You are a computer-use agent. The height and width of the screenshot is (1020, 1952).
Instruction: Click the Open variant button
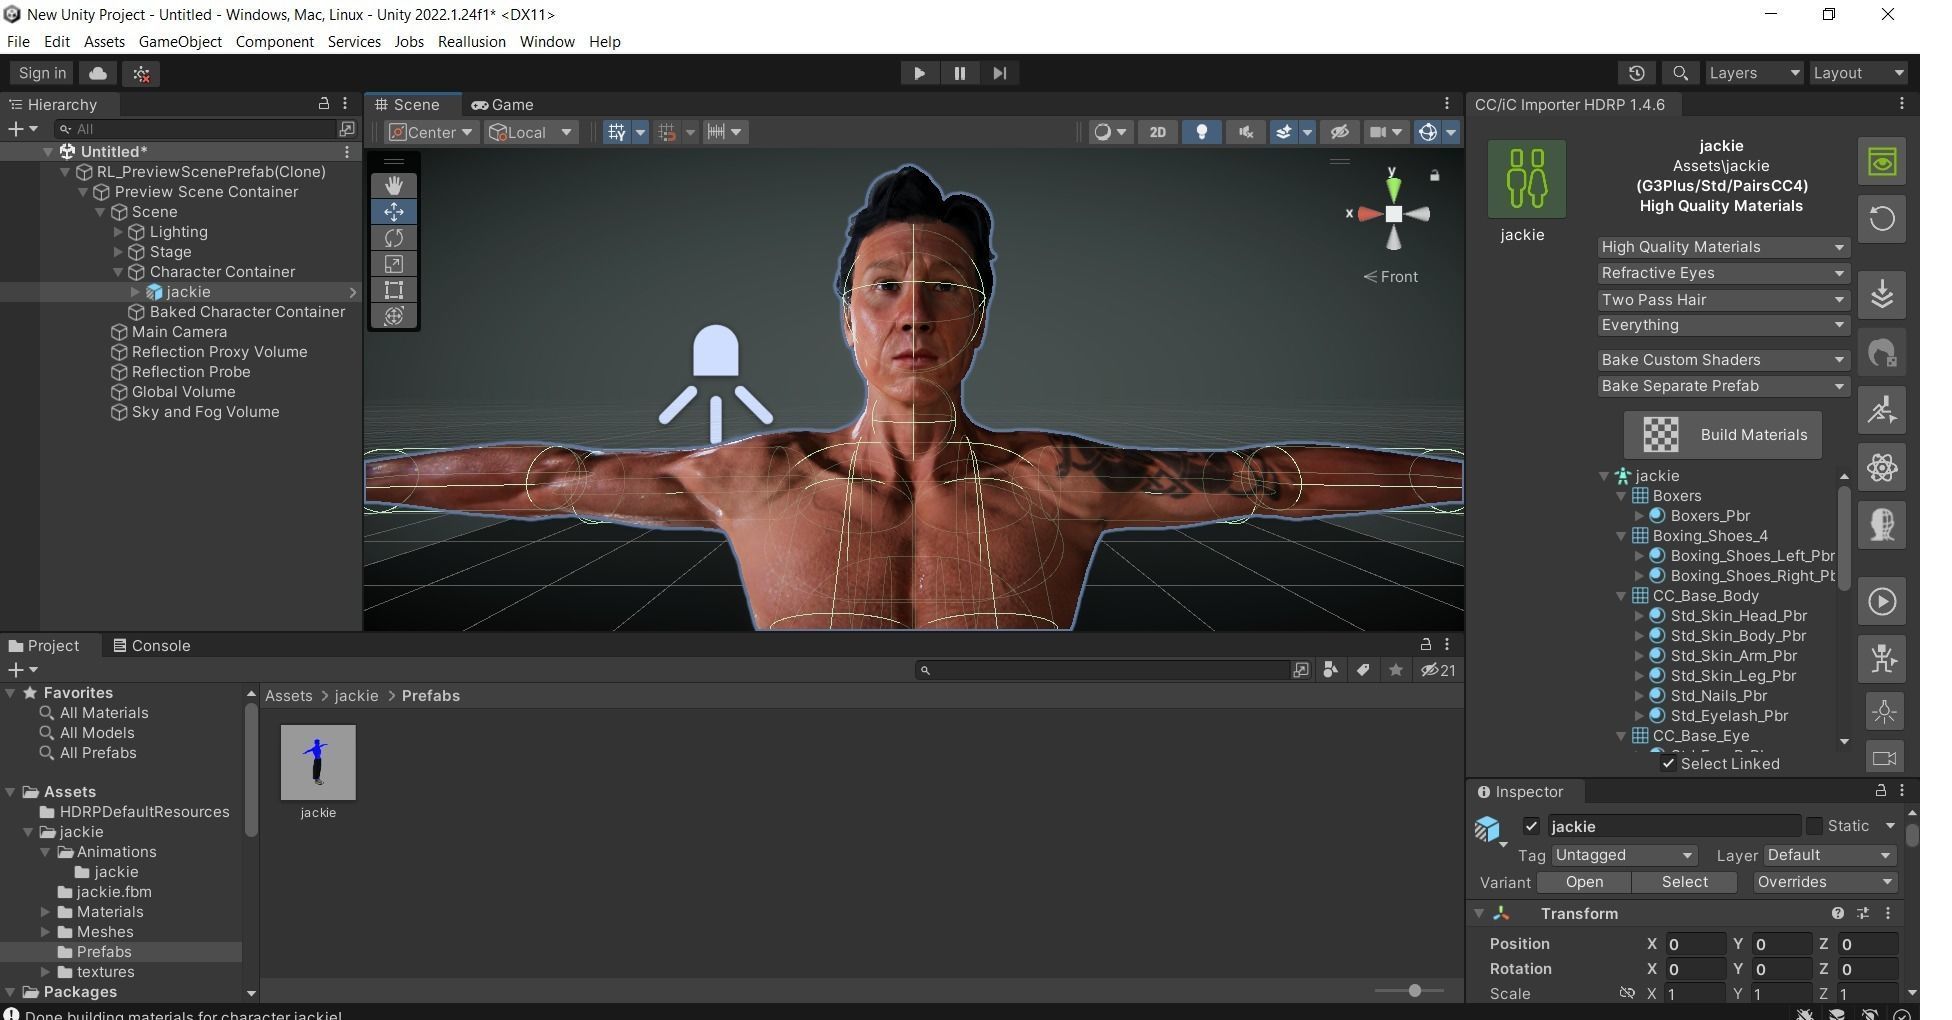[1584, 882]
